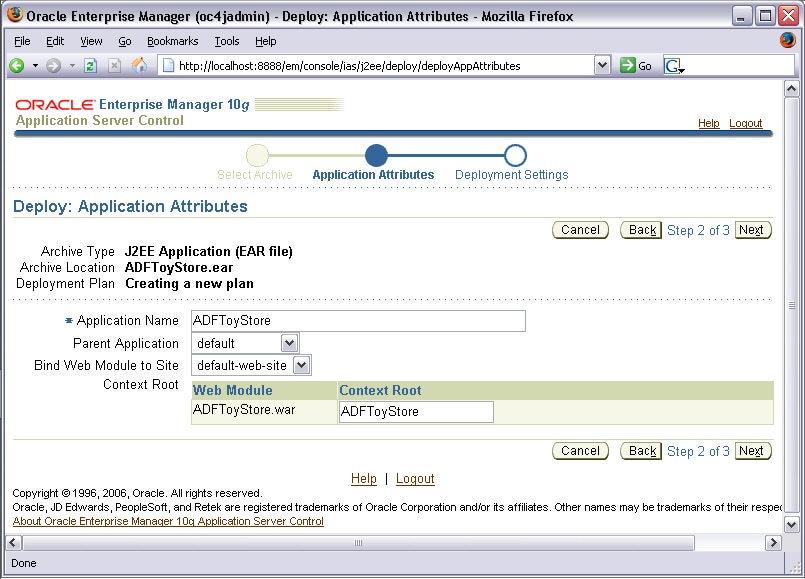Click the Creating a new plan text
This screenshot has width=805, height=579.
[189, 283]
